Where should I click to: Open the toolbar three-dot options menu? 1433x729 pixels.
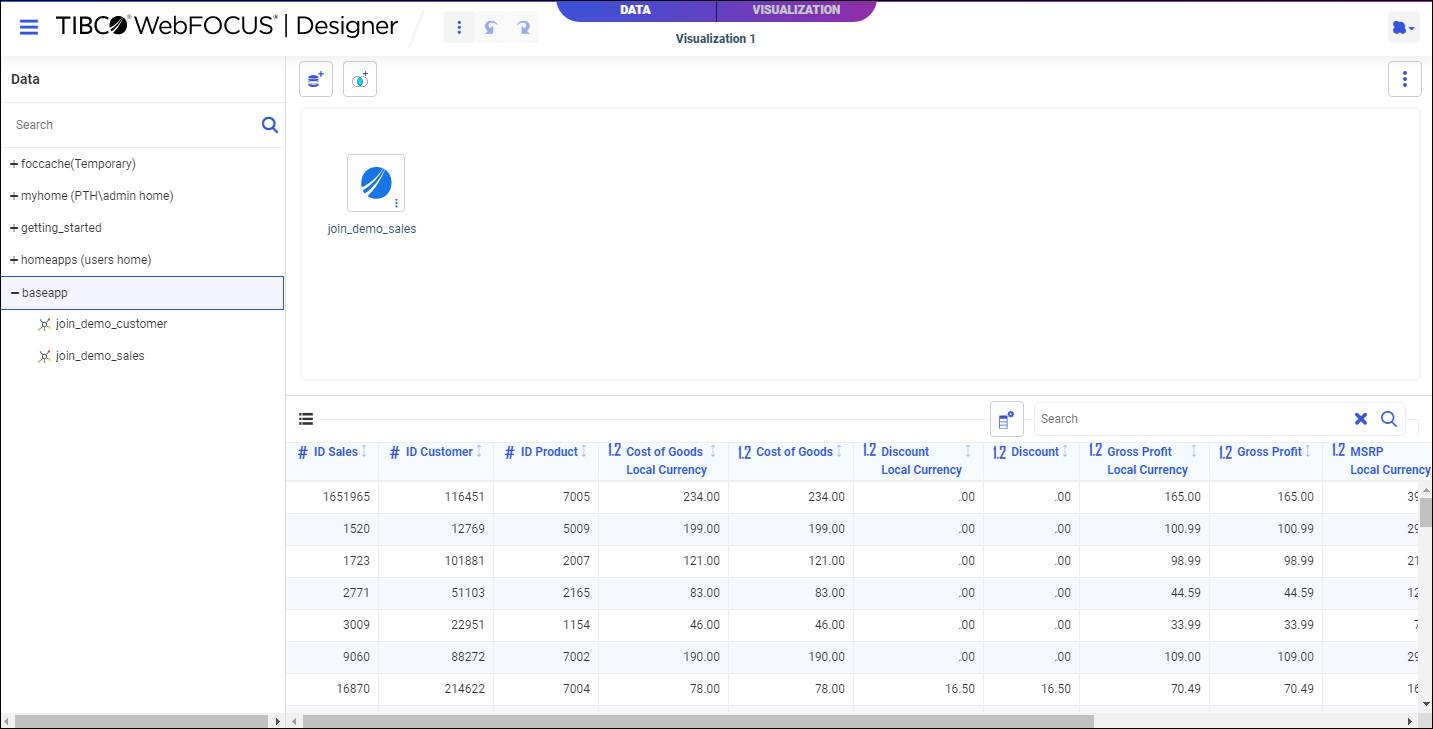point(459,27)
